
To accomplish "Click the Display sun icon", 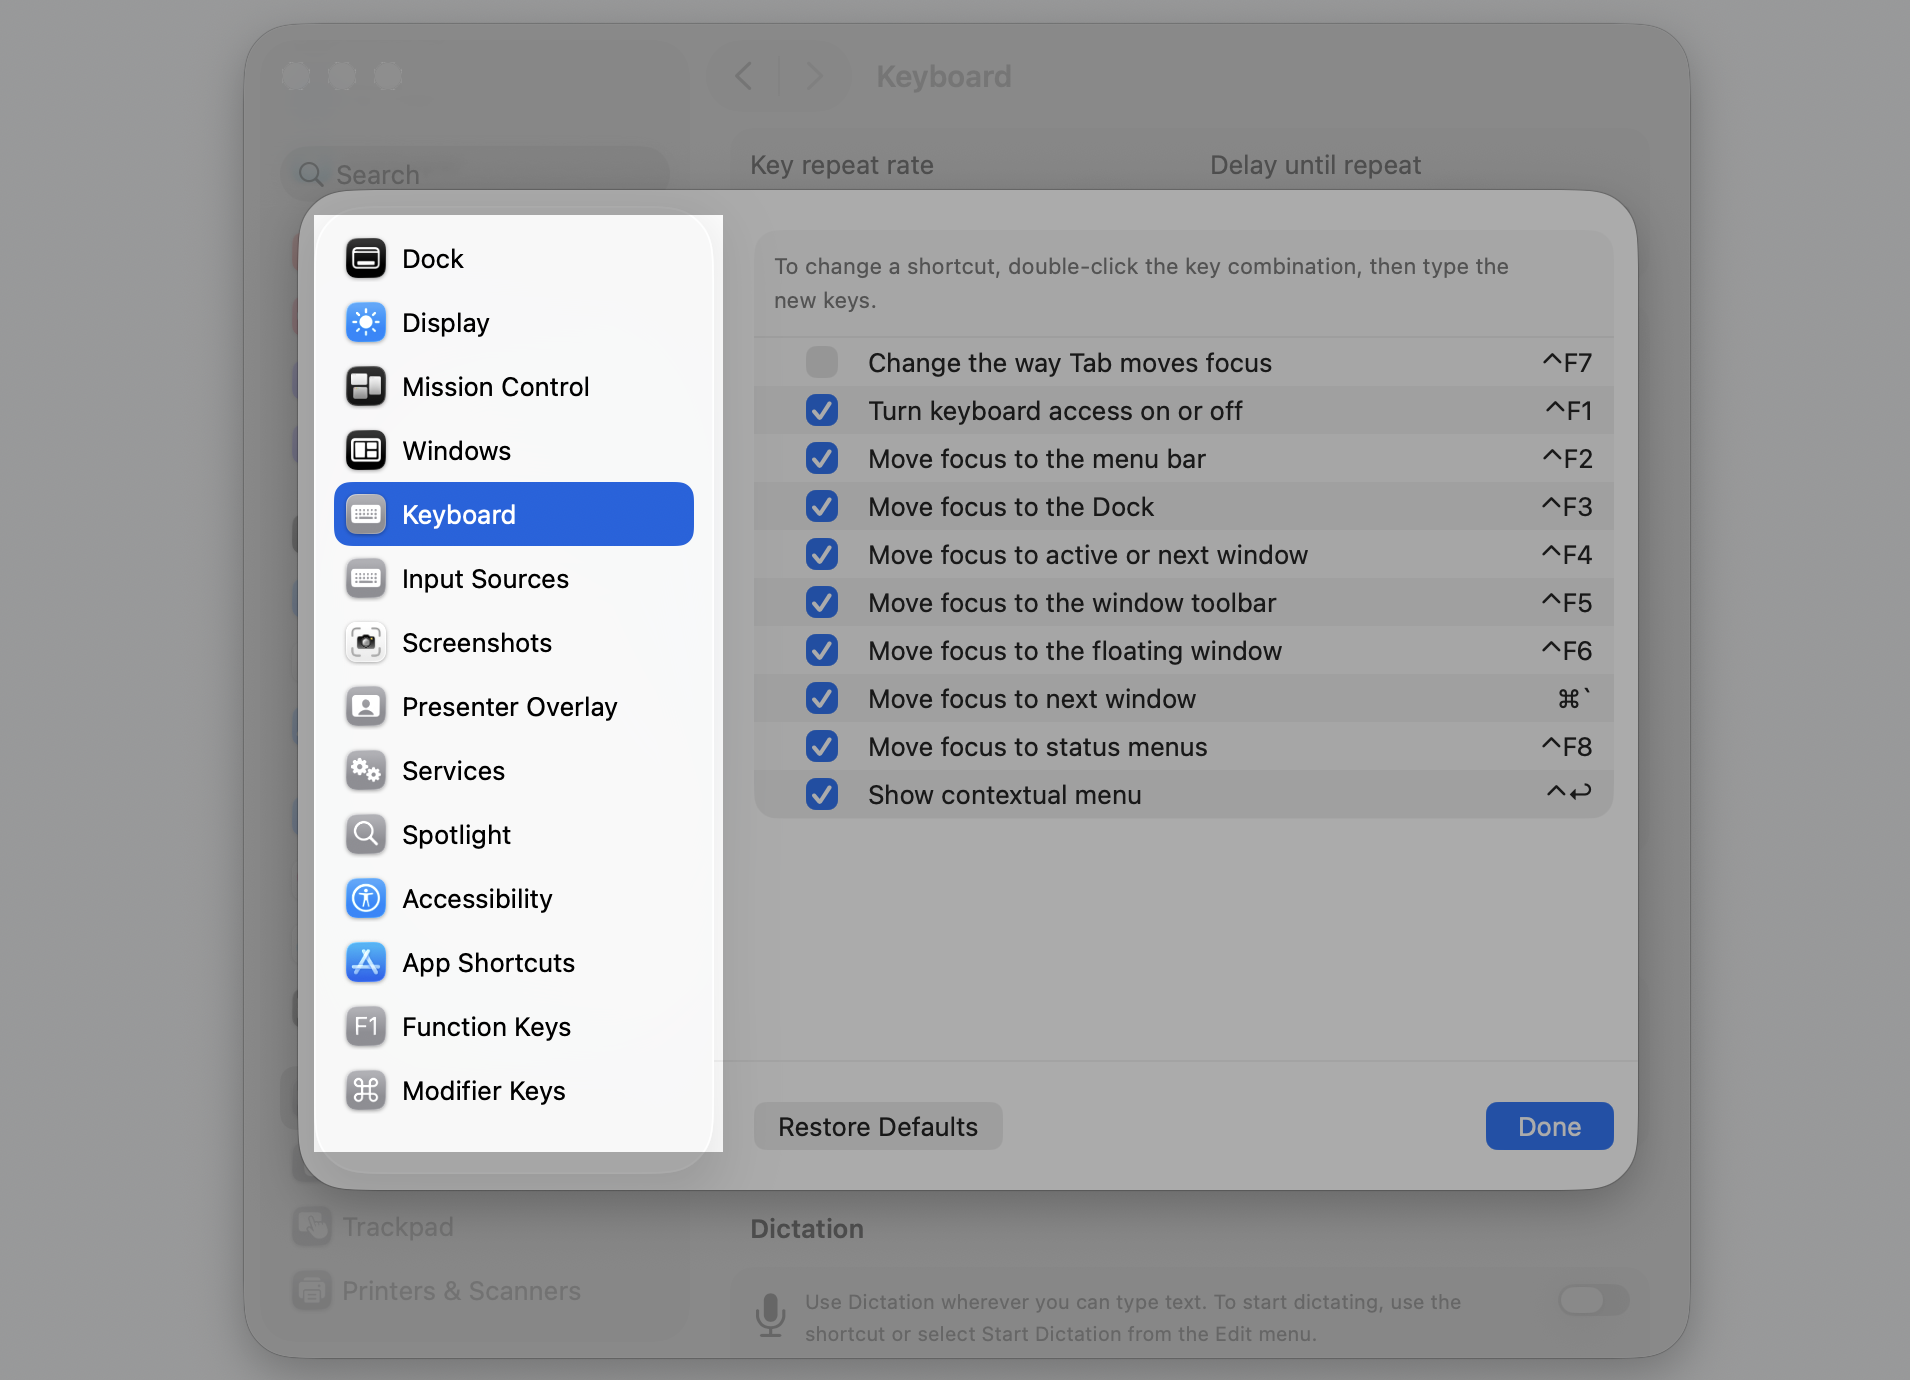I will [x=366, y=323].
